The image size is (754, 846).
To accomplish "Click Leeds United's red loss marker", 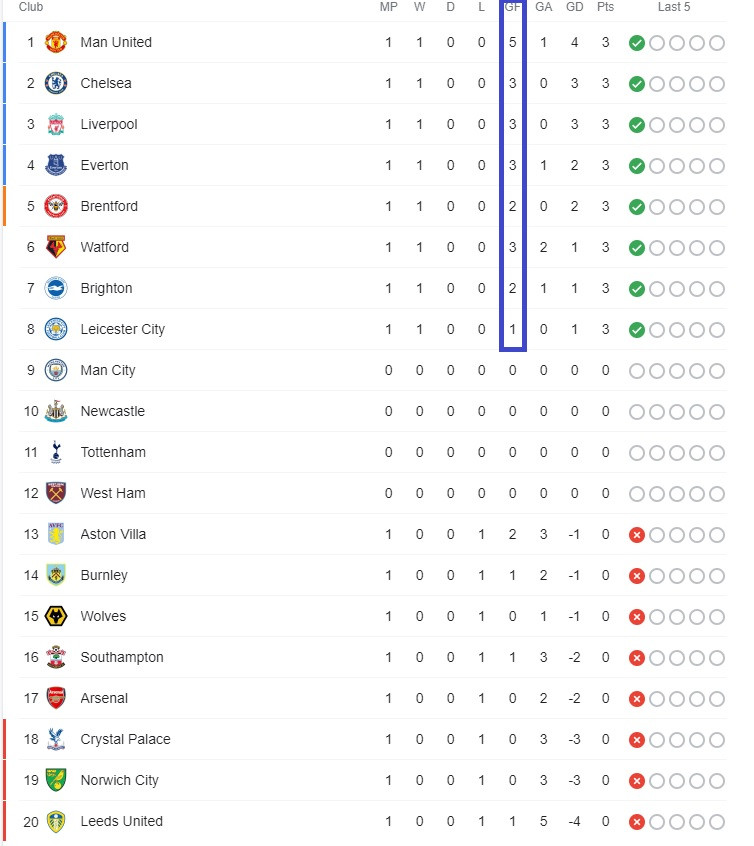I will pos(637,822).
